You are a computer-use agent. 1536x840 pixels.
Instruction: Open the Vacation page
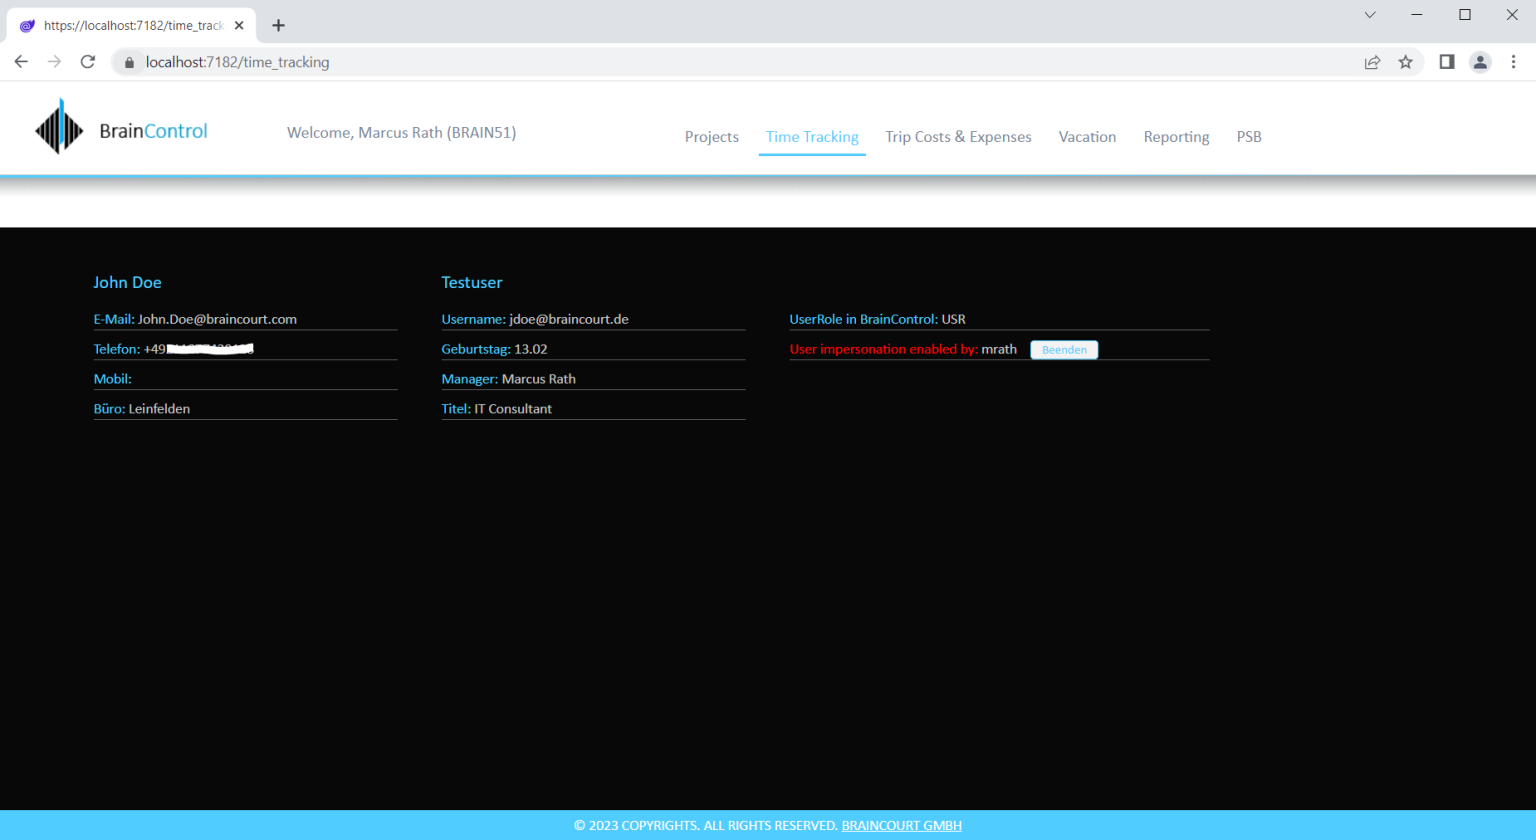click(1087, 137)
